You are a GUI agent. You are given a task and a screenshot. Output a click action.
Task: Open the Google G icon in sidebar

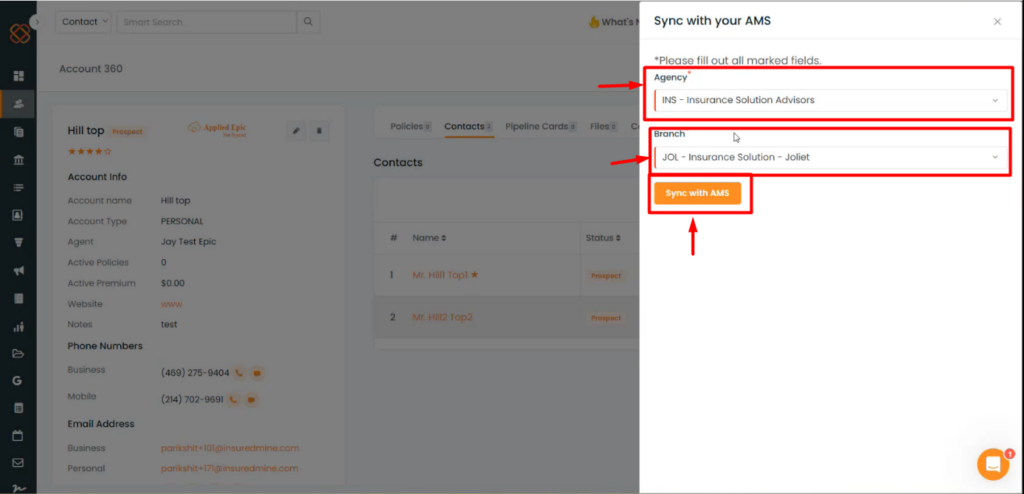click(x=18, y=381)
